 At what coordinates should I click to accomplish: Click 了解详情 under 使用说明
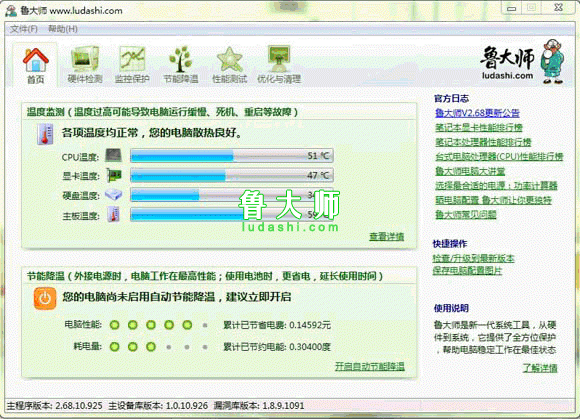tap(540, 368)
